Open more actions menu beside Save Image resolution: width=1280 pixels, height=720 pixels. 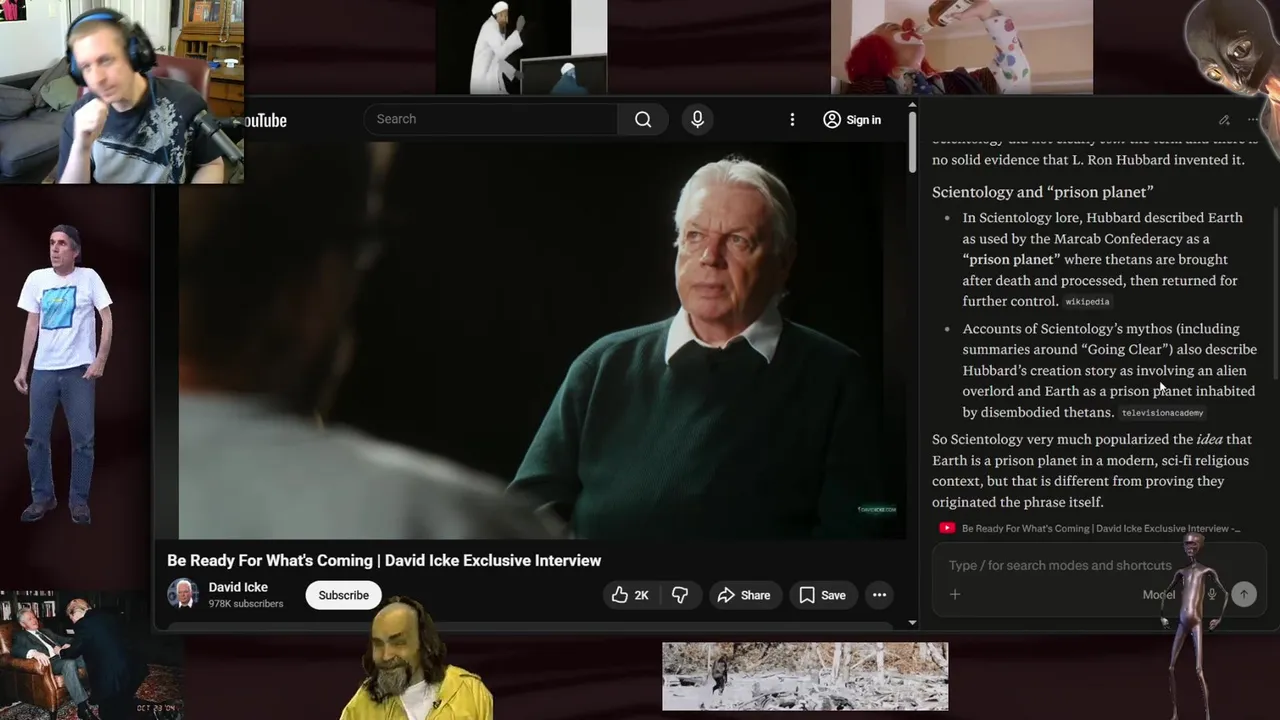tap(879, 595)
